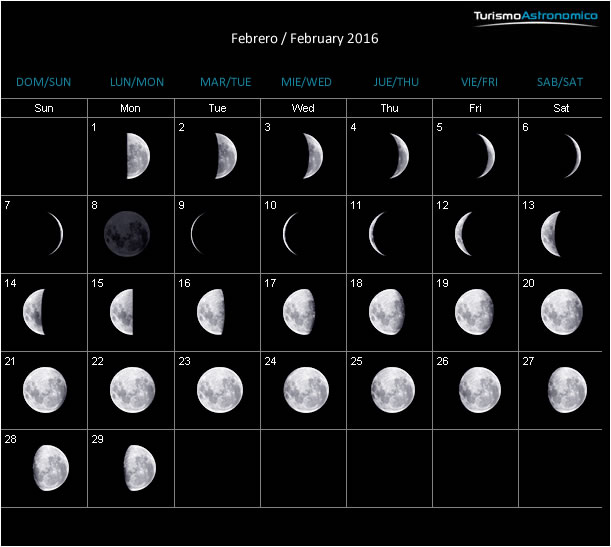Click the gibbous moon on February 19

click(x=474, y=312)
